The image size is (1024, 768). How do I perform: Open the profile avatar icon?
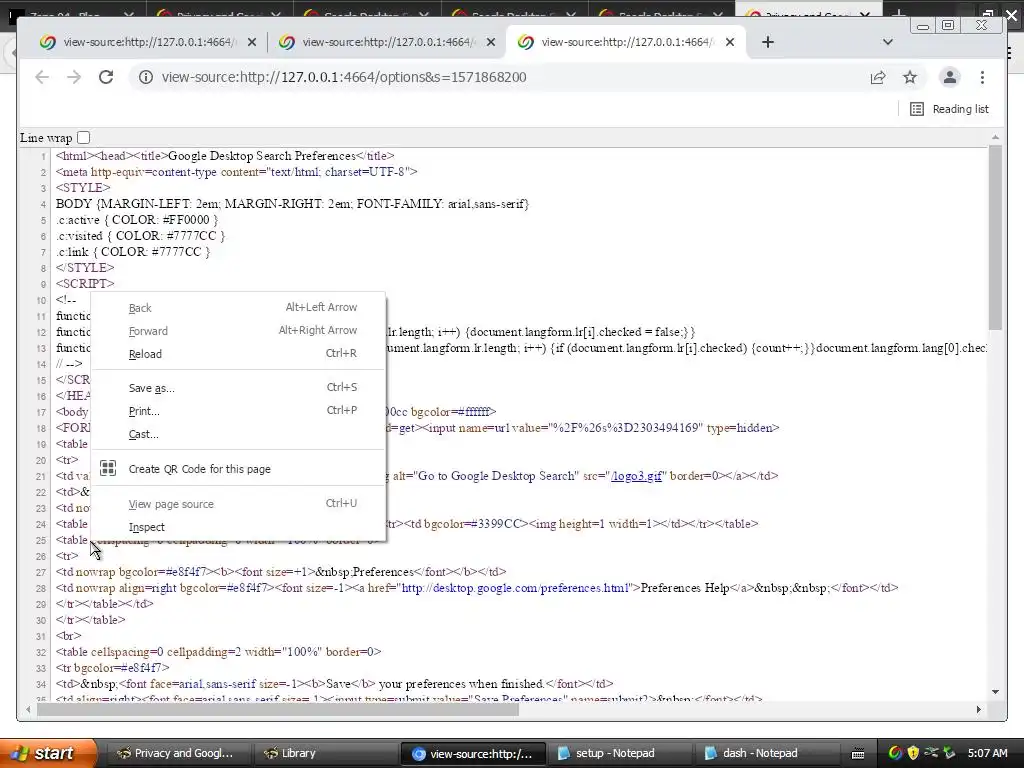coord(950,77)
